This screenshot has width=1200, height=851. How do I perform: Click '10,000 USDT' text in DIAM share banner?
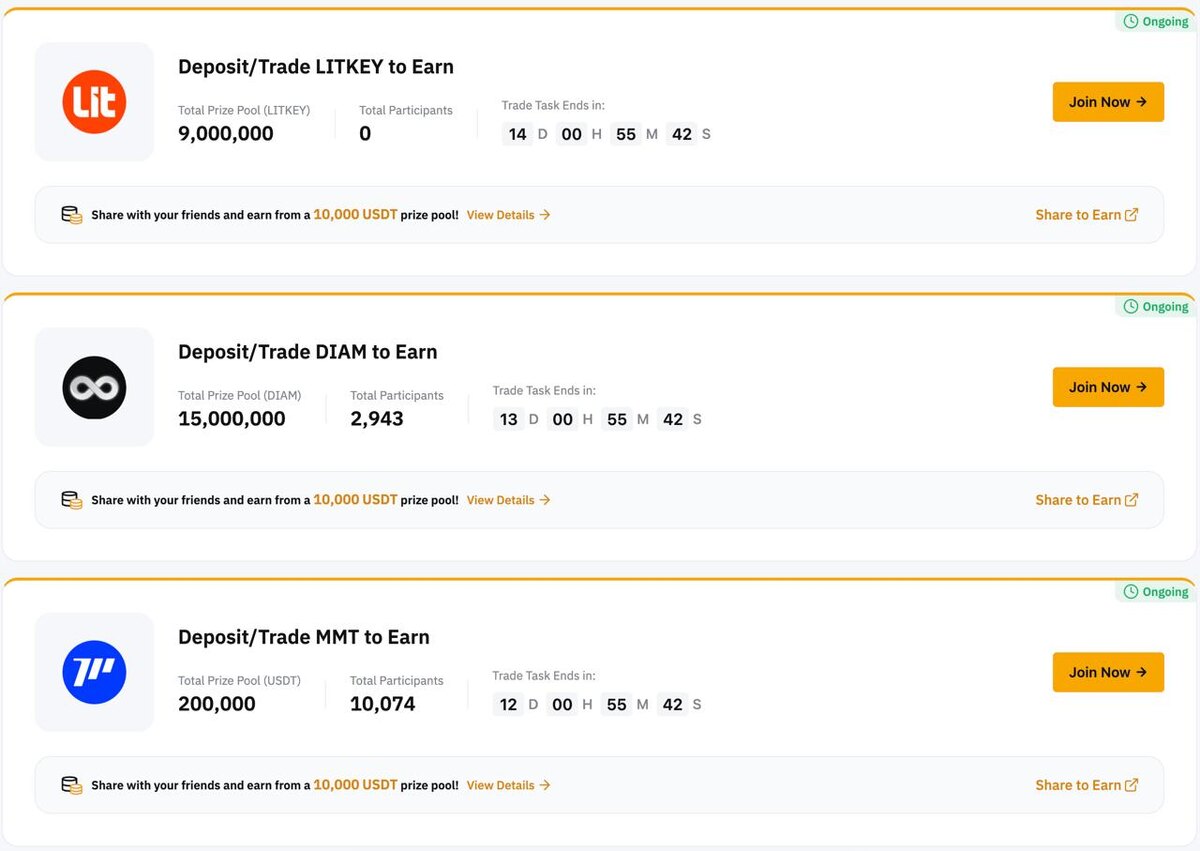pos(355,500)
